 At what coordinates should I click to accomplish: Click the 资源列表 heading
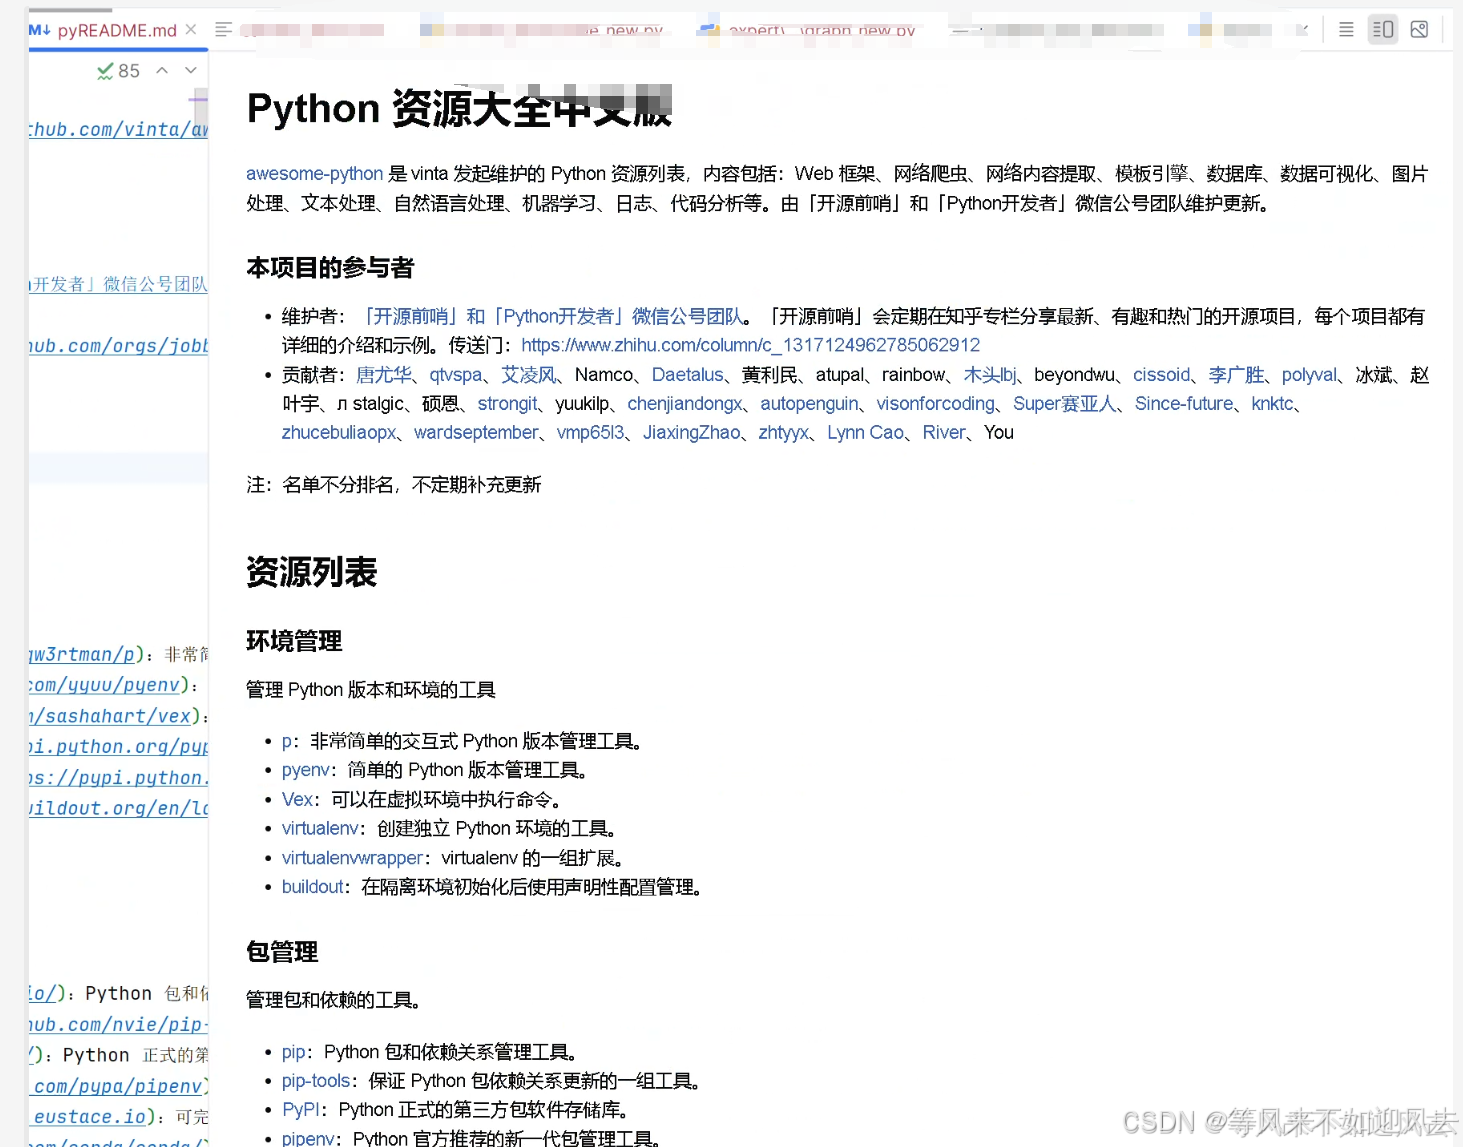pyautogui.click(x=311, y=573)
